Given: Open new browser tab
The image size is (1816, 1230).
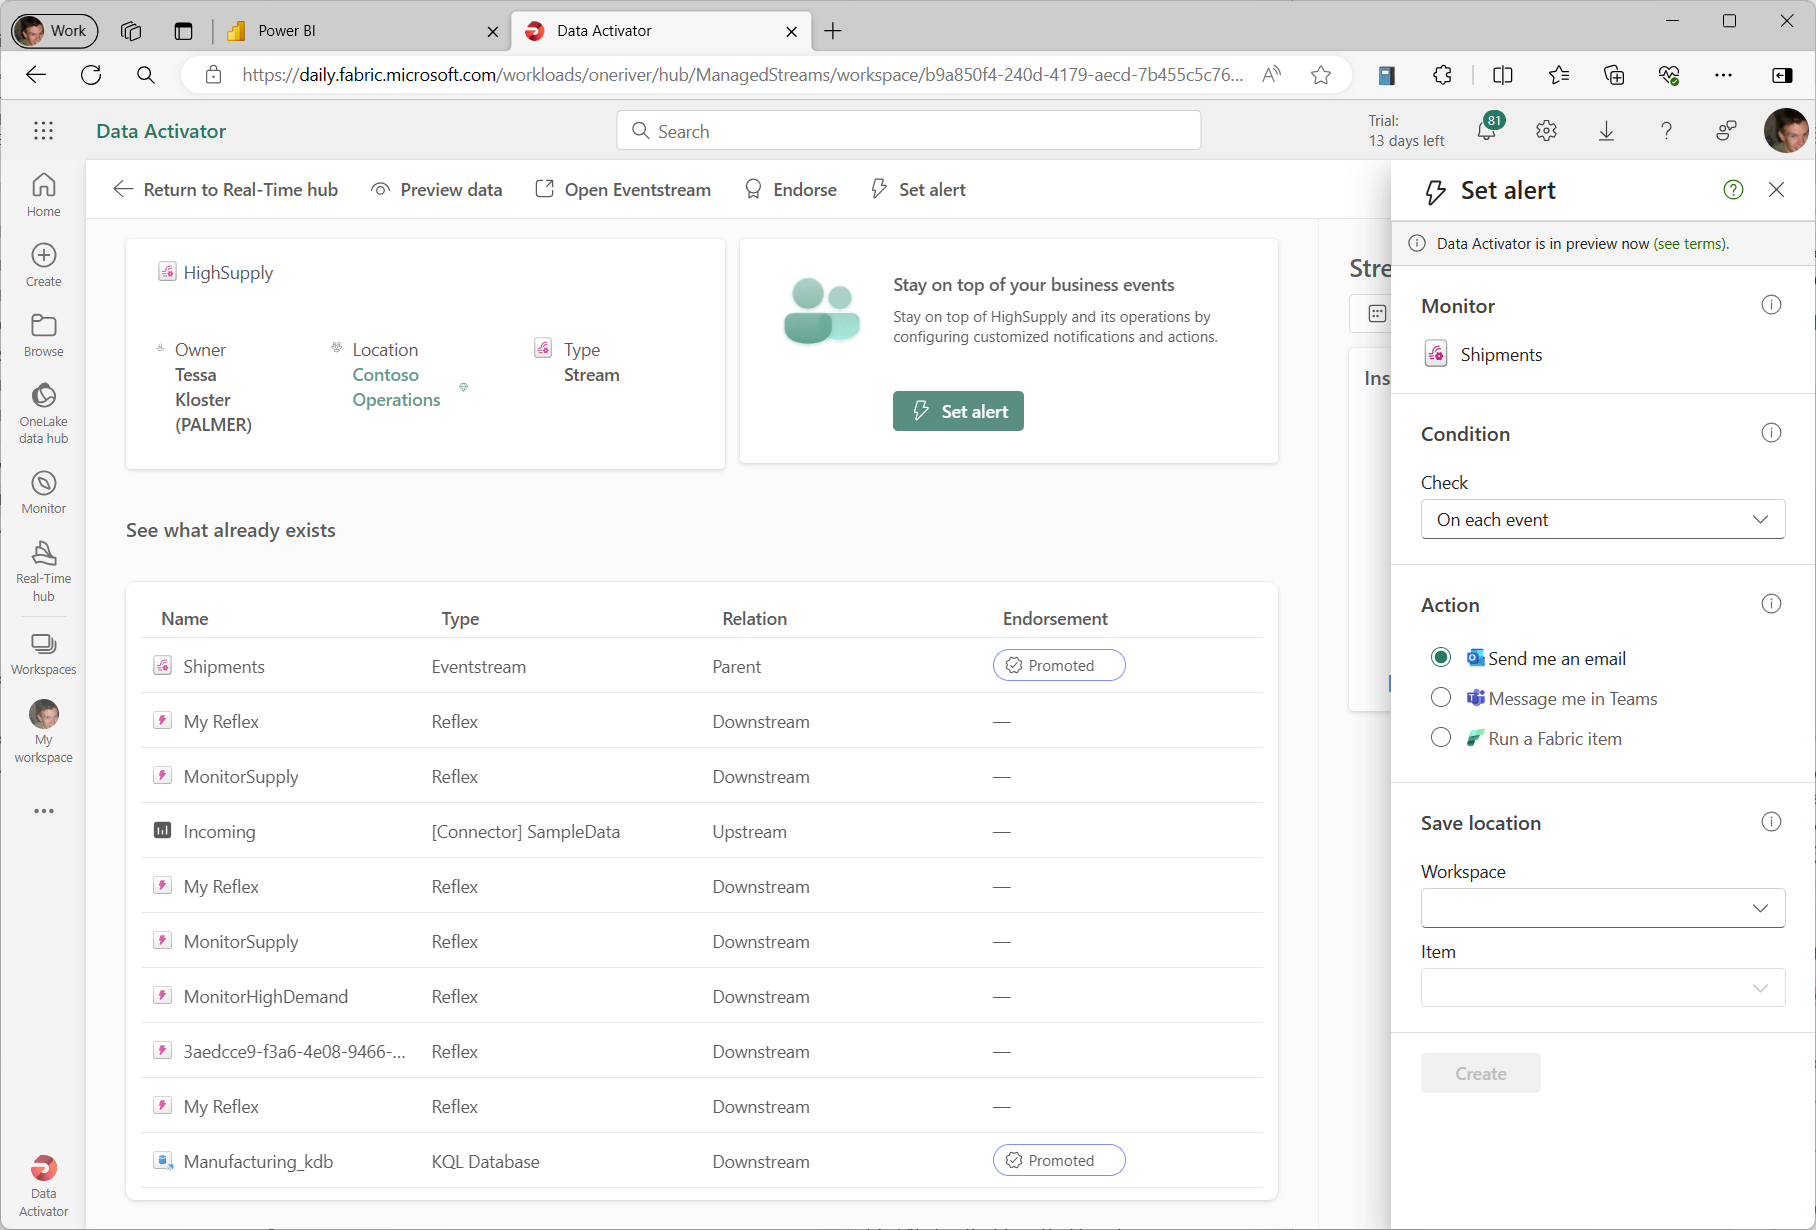Looking at the screenshot, I should click(x=832, y=31).
